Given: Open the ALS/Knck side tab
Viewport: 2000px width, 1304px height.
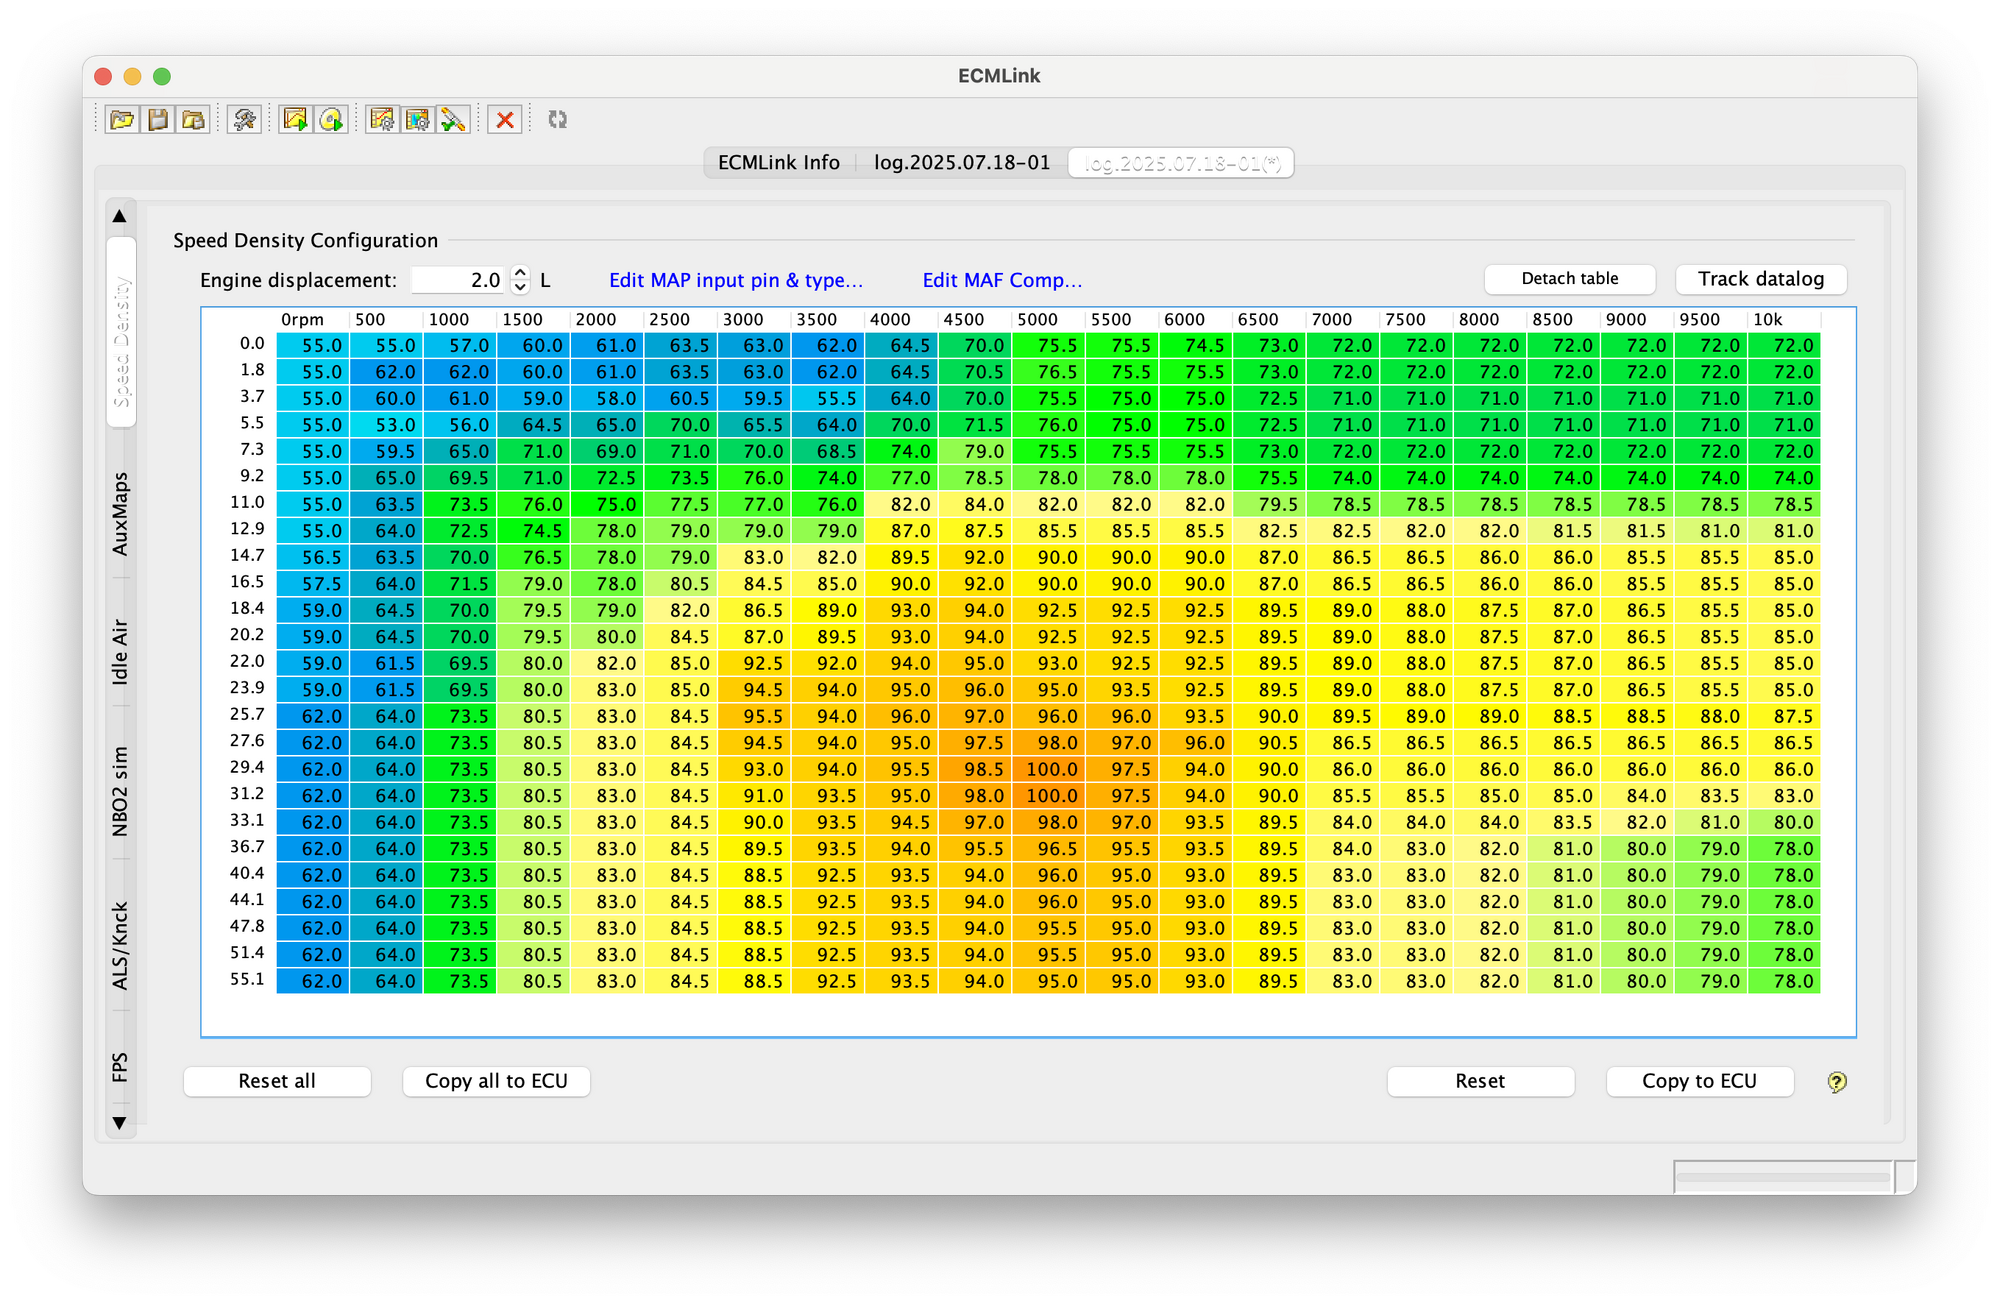Looking at the screenshot, I should coord(121,946).
